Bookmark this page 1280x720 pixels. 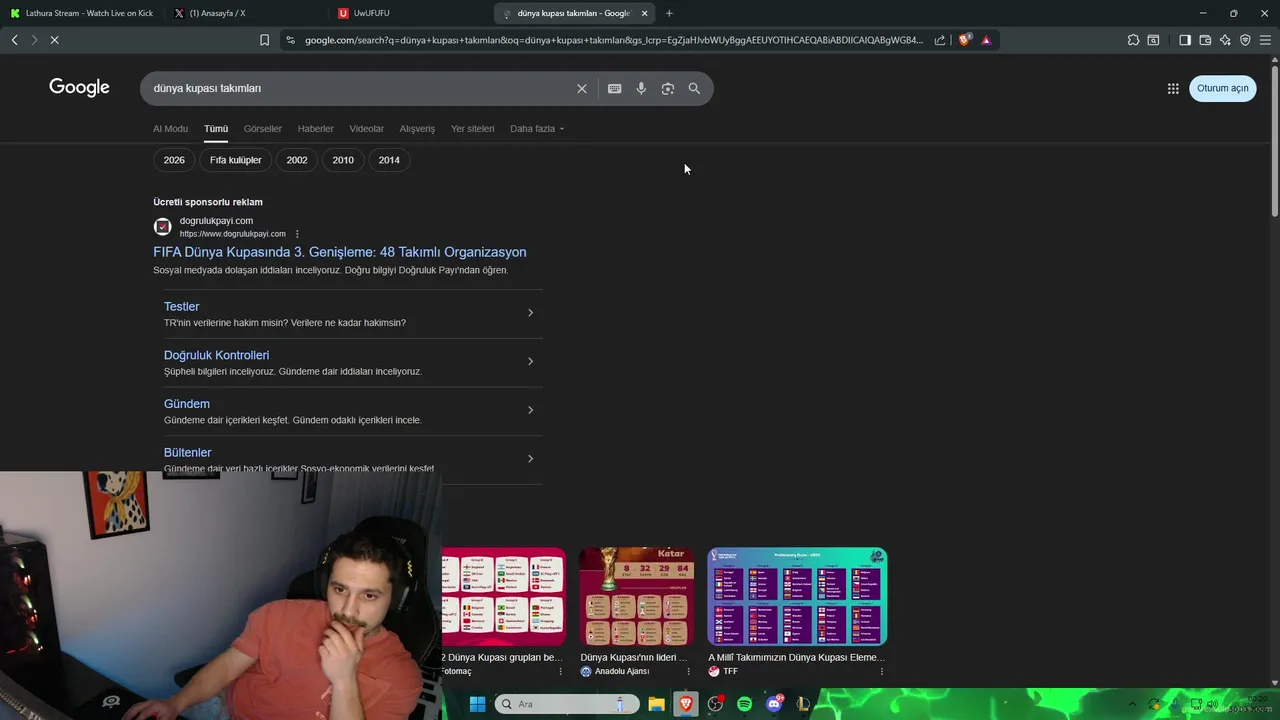pyautogui.click(x=264, y=40)
